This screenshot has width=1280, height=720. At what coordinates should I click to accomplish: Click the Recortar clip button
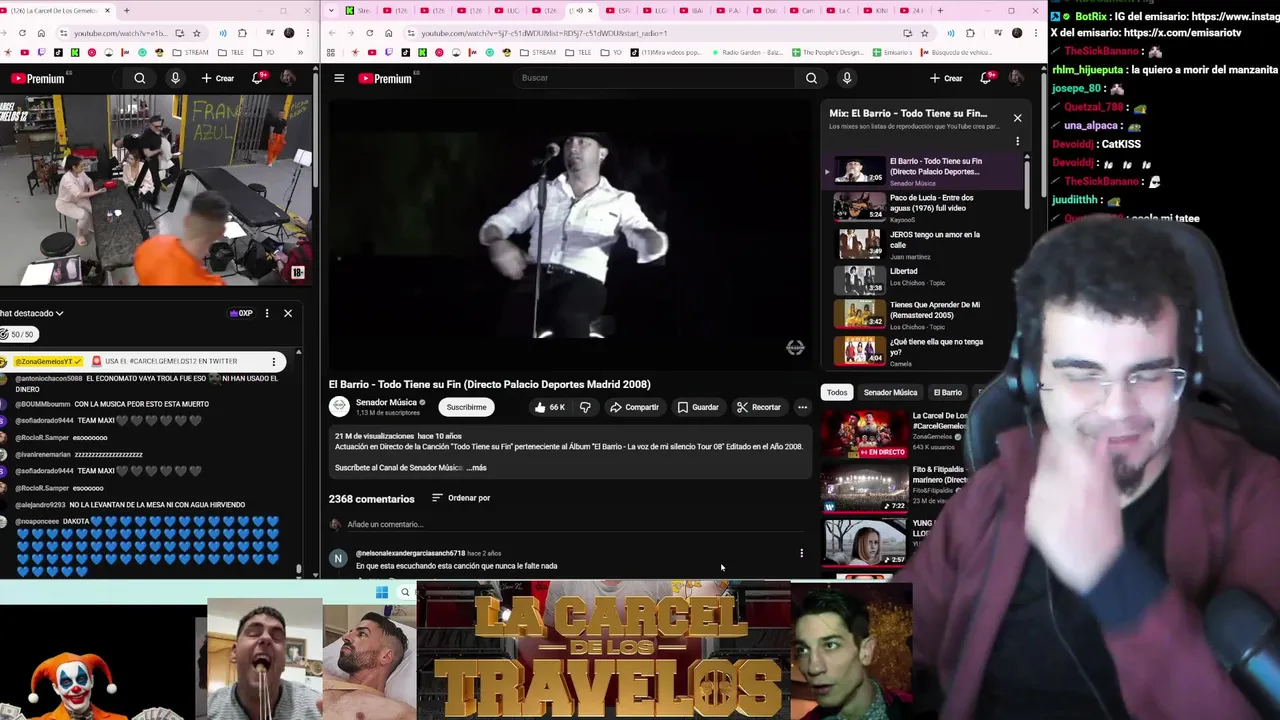759,407
